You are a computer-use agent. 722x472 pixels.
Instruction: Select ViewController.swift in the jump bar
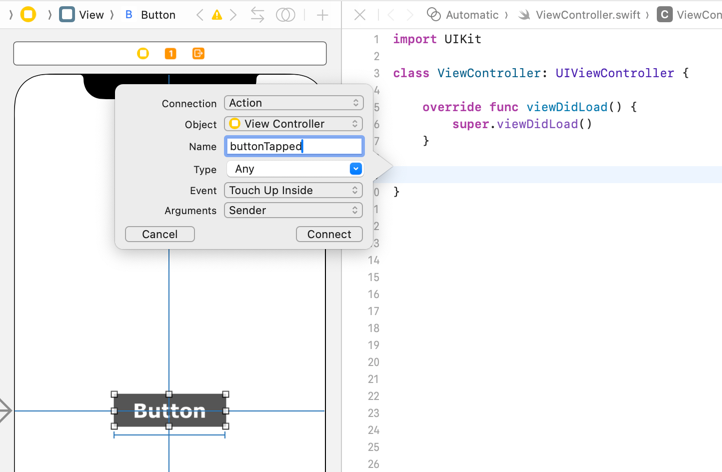pyautogui.click(x=579, y=15)
